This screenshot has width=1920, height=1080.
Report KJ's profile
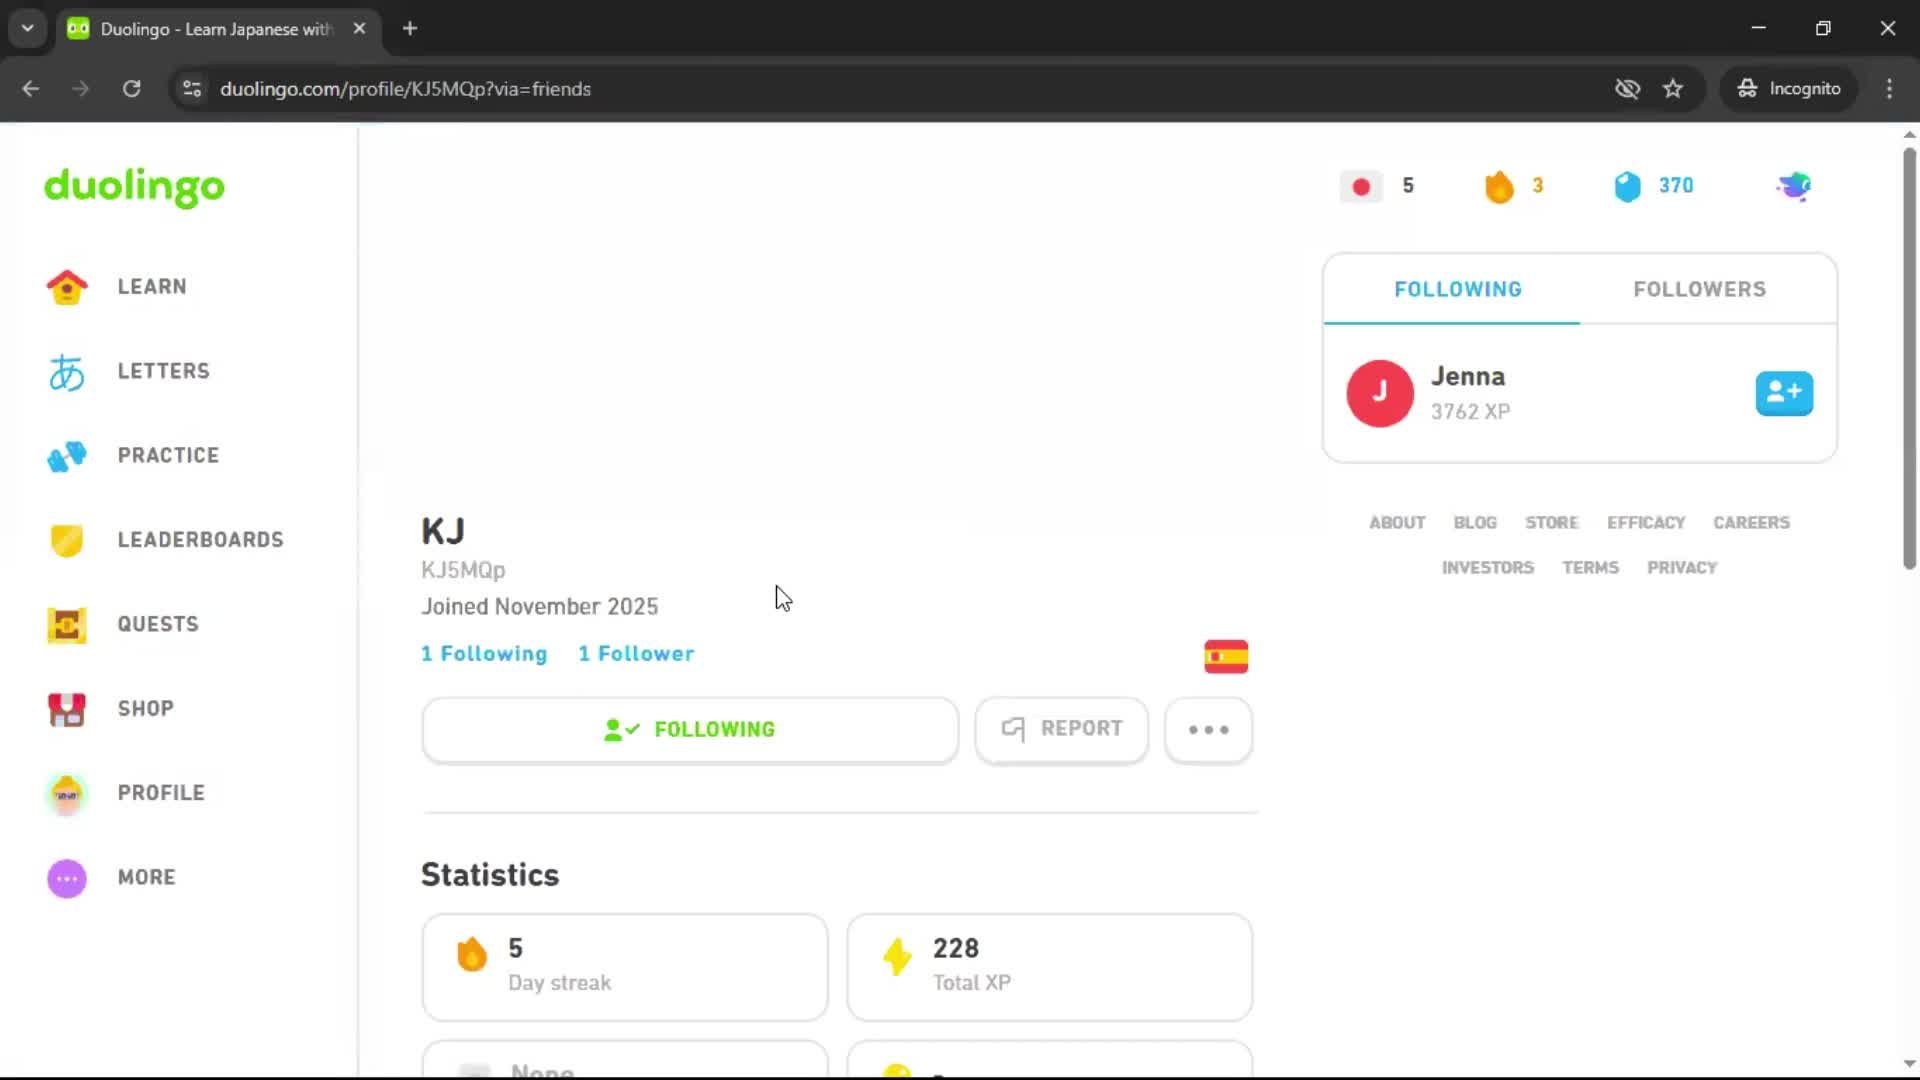(1061, 729)
